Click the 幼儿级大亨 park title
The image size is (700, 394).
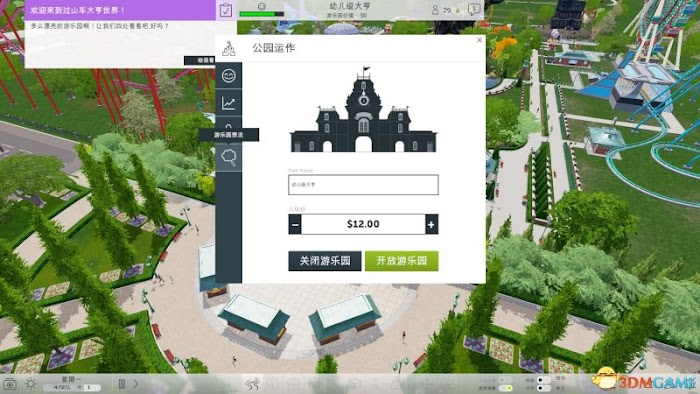(x=350, y=6)
